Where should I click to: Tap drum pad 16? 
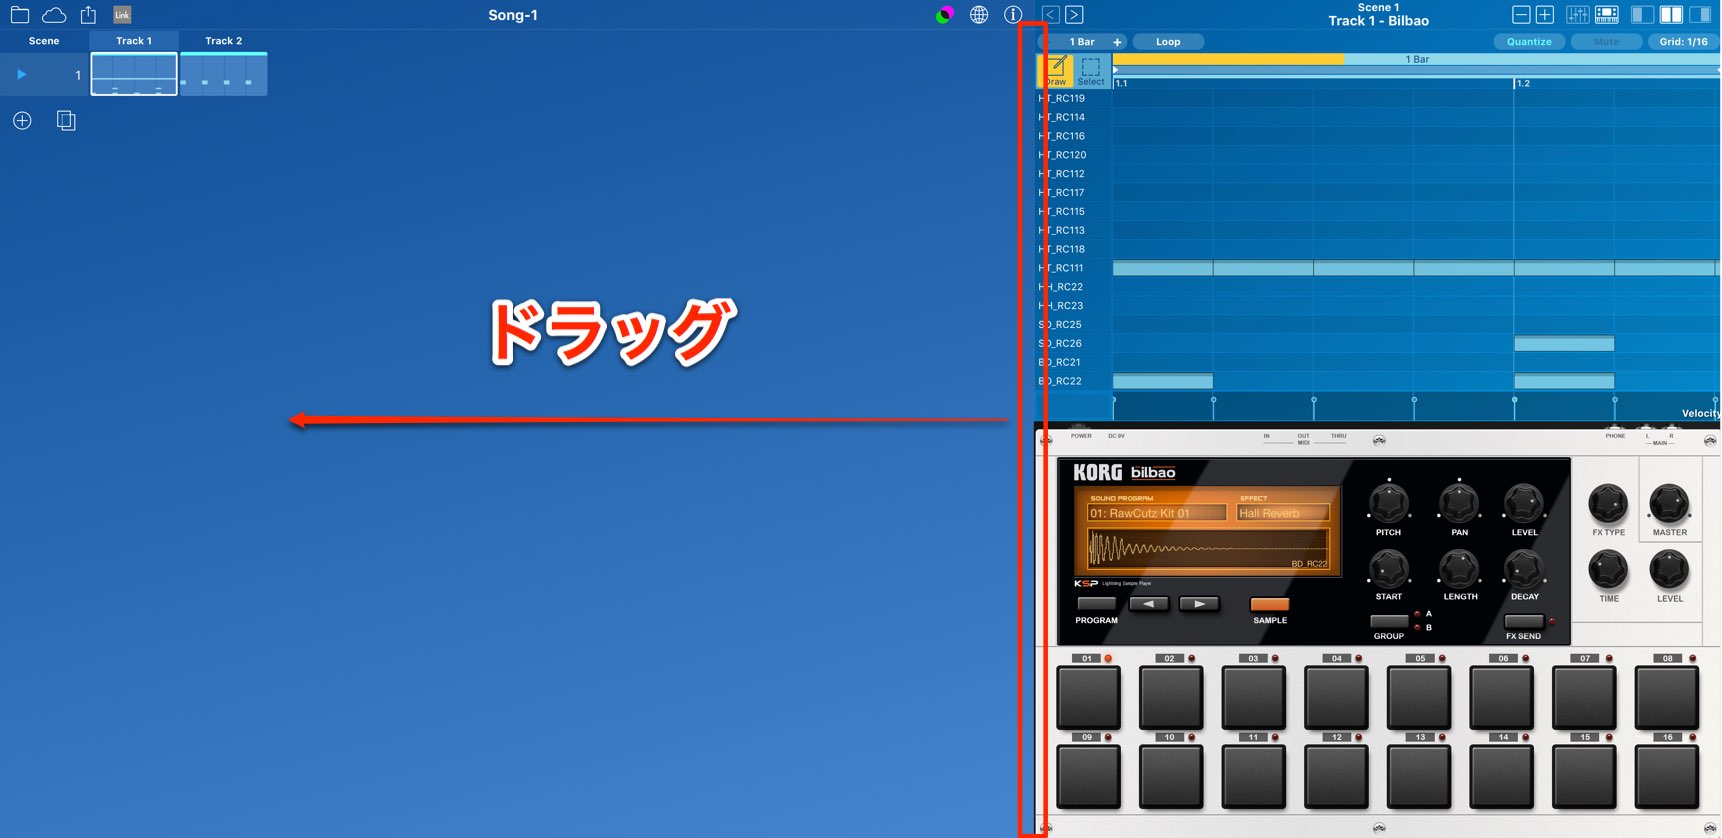[1667, 776]
